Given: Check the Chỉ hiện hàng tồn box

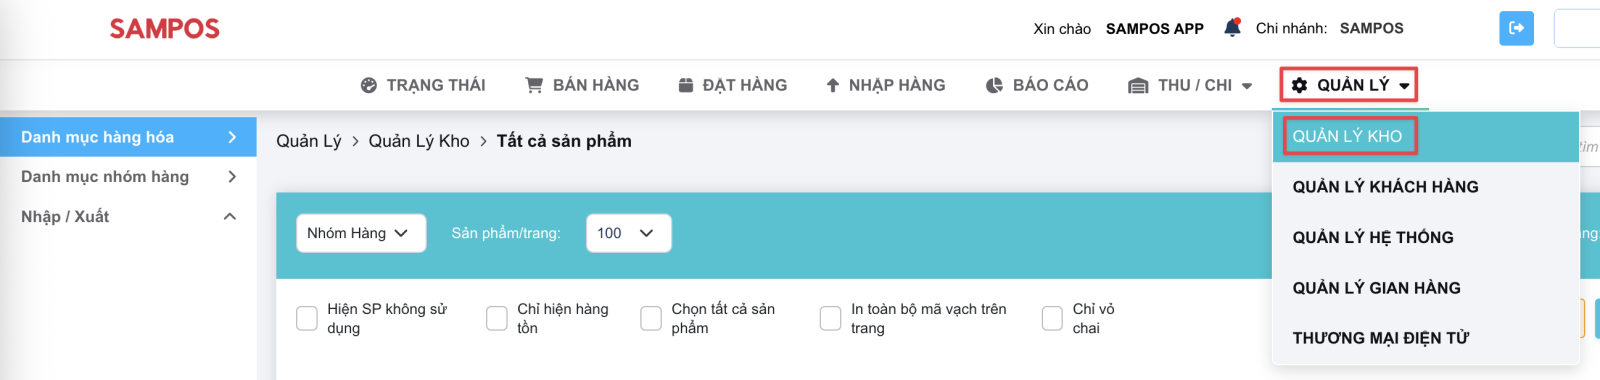Looking at the screenshot, I should pos(497,318).
